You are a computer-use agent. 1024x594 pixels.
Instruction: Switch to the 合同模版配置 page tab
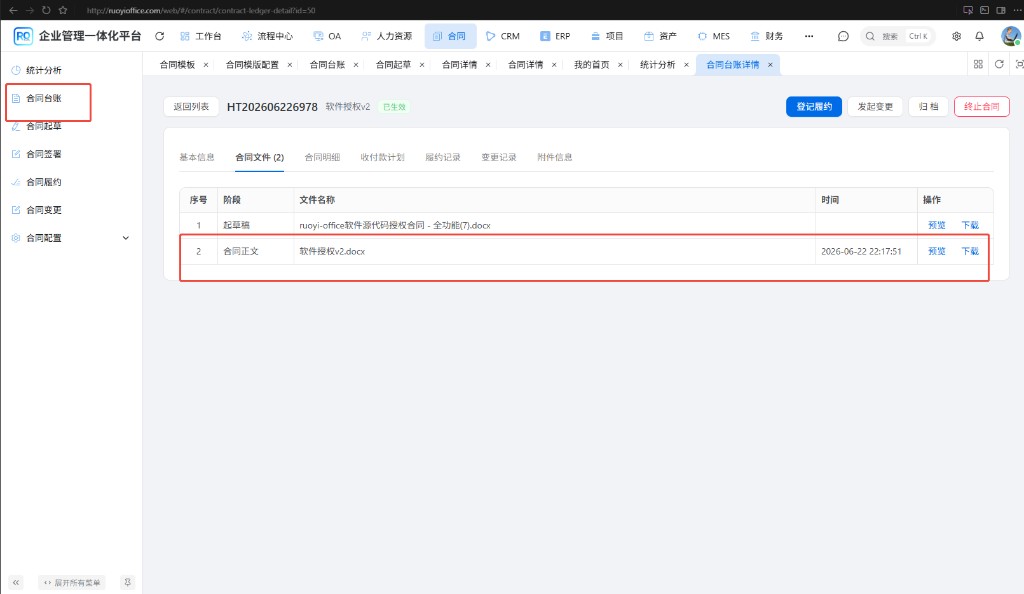pos(252,65)
